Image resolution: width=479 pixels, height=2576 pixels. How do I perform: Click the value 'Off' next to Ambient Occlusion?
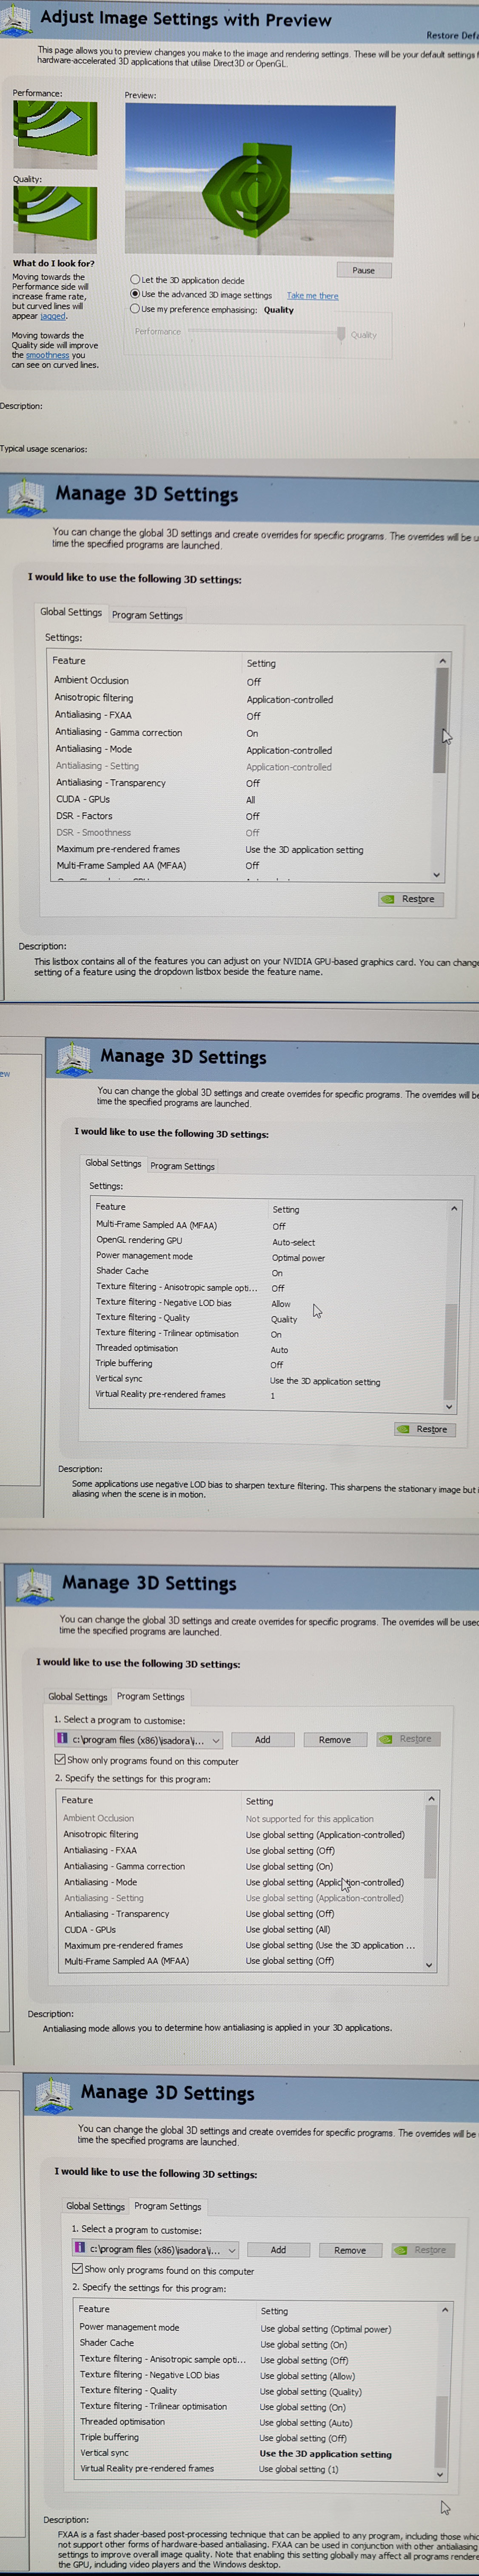coord(254,682)
